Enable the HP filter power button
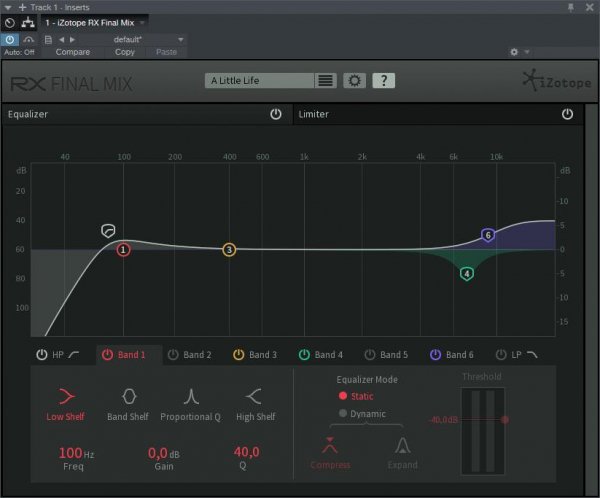The width and height of the screenshot is (600, 498). [x=41, y=355]
